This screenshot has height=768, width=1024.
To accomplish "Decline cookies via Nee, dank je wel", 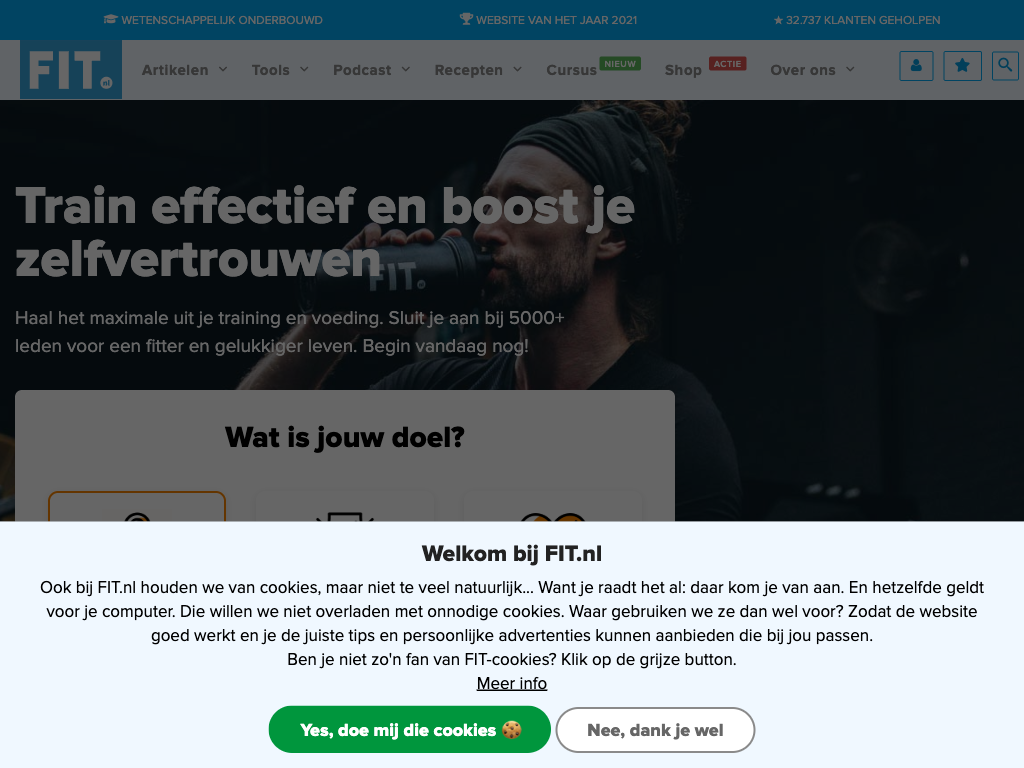I will [655, 729].
